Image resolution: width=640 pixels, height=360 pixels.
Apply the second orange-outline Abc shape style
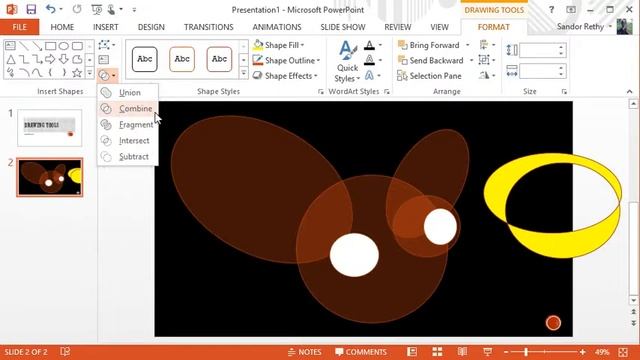click(182, 59)
